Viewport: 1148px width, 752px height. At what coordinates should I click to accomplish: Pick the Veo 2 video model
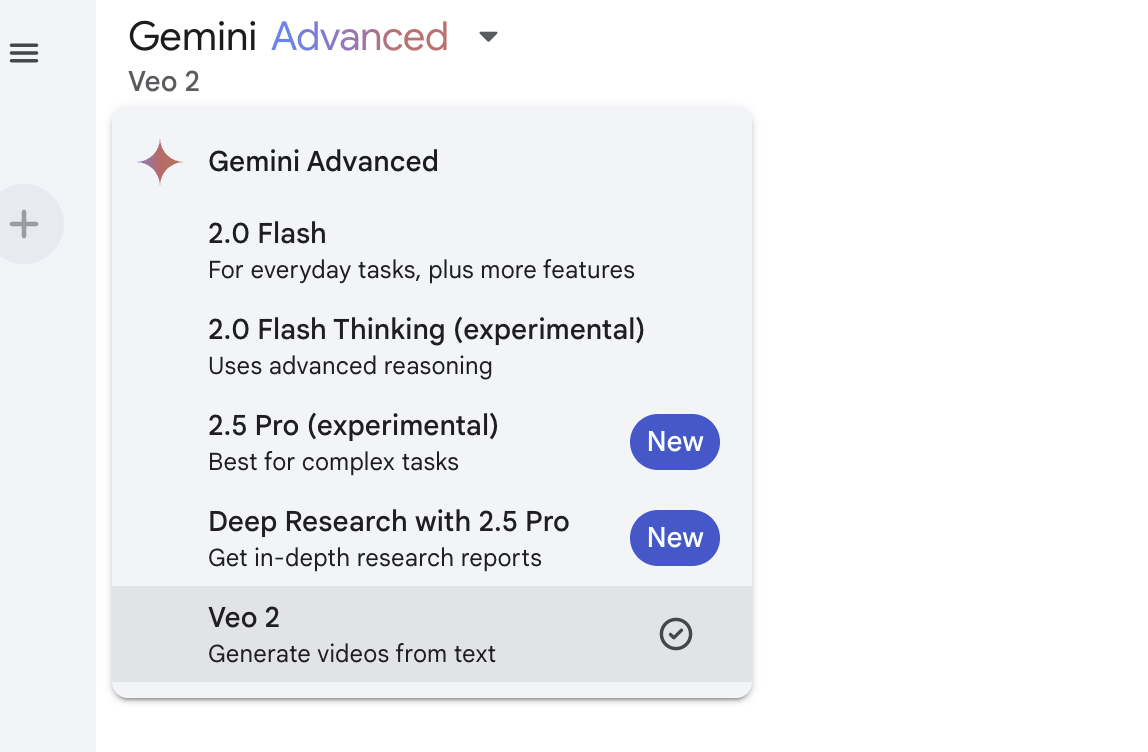[x=432, y=634]
